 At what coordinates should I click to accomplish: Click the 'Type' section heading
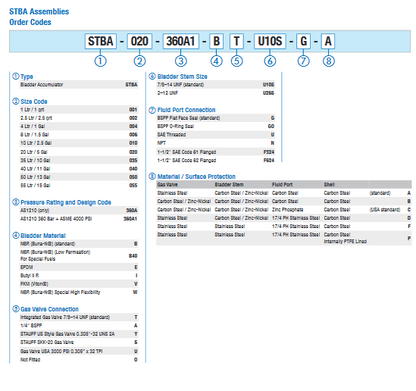tap(27, 76)
